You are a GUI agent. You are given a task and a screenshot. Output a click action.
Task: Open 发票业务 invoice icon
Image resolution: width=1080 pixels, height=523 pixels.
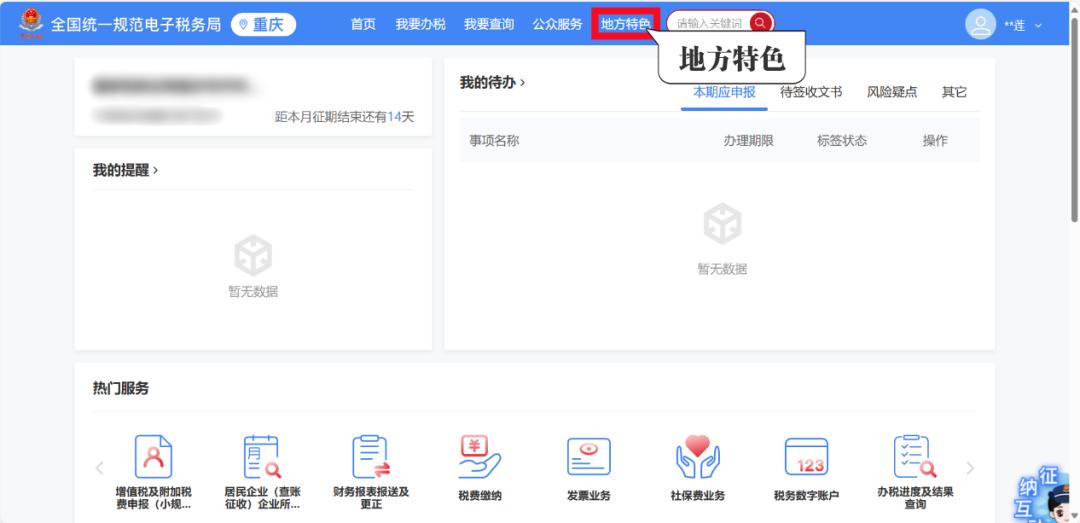588,458
